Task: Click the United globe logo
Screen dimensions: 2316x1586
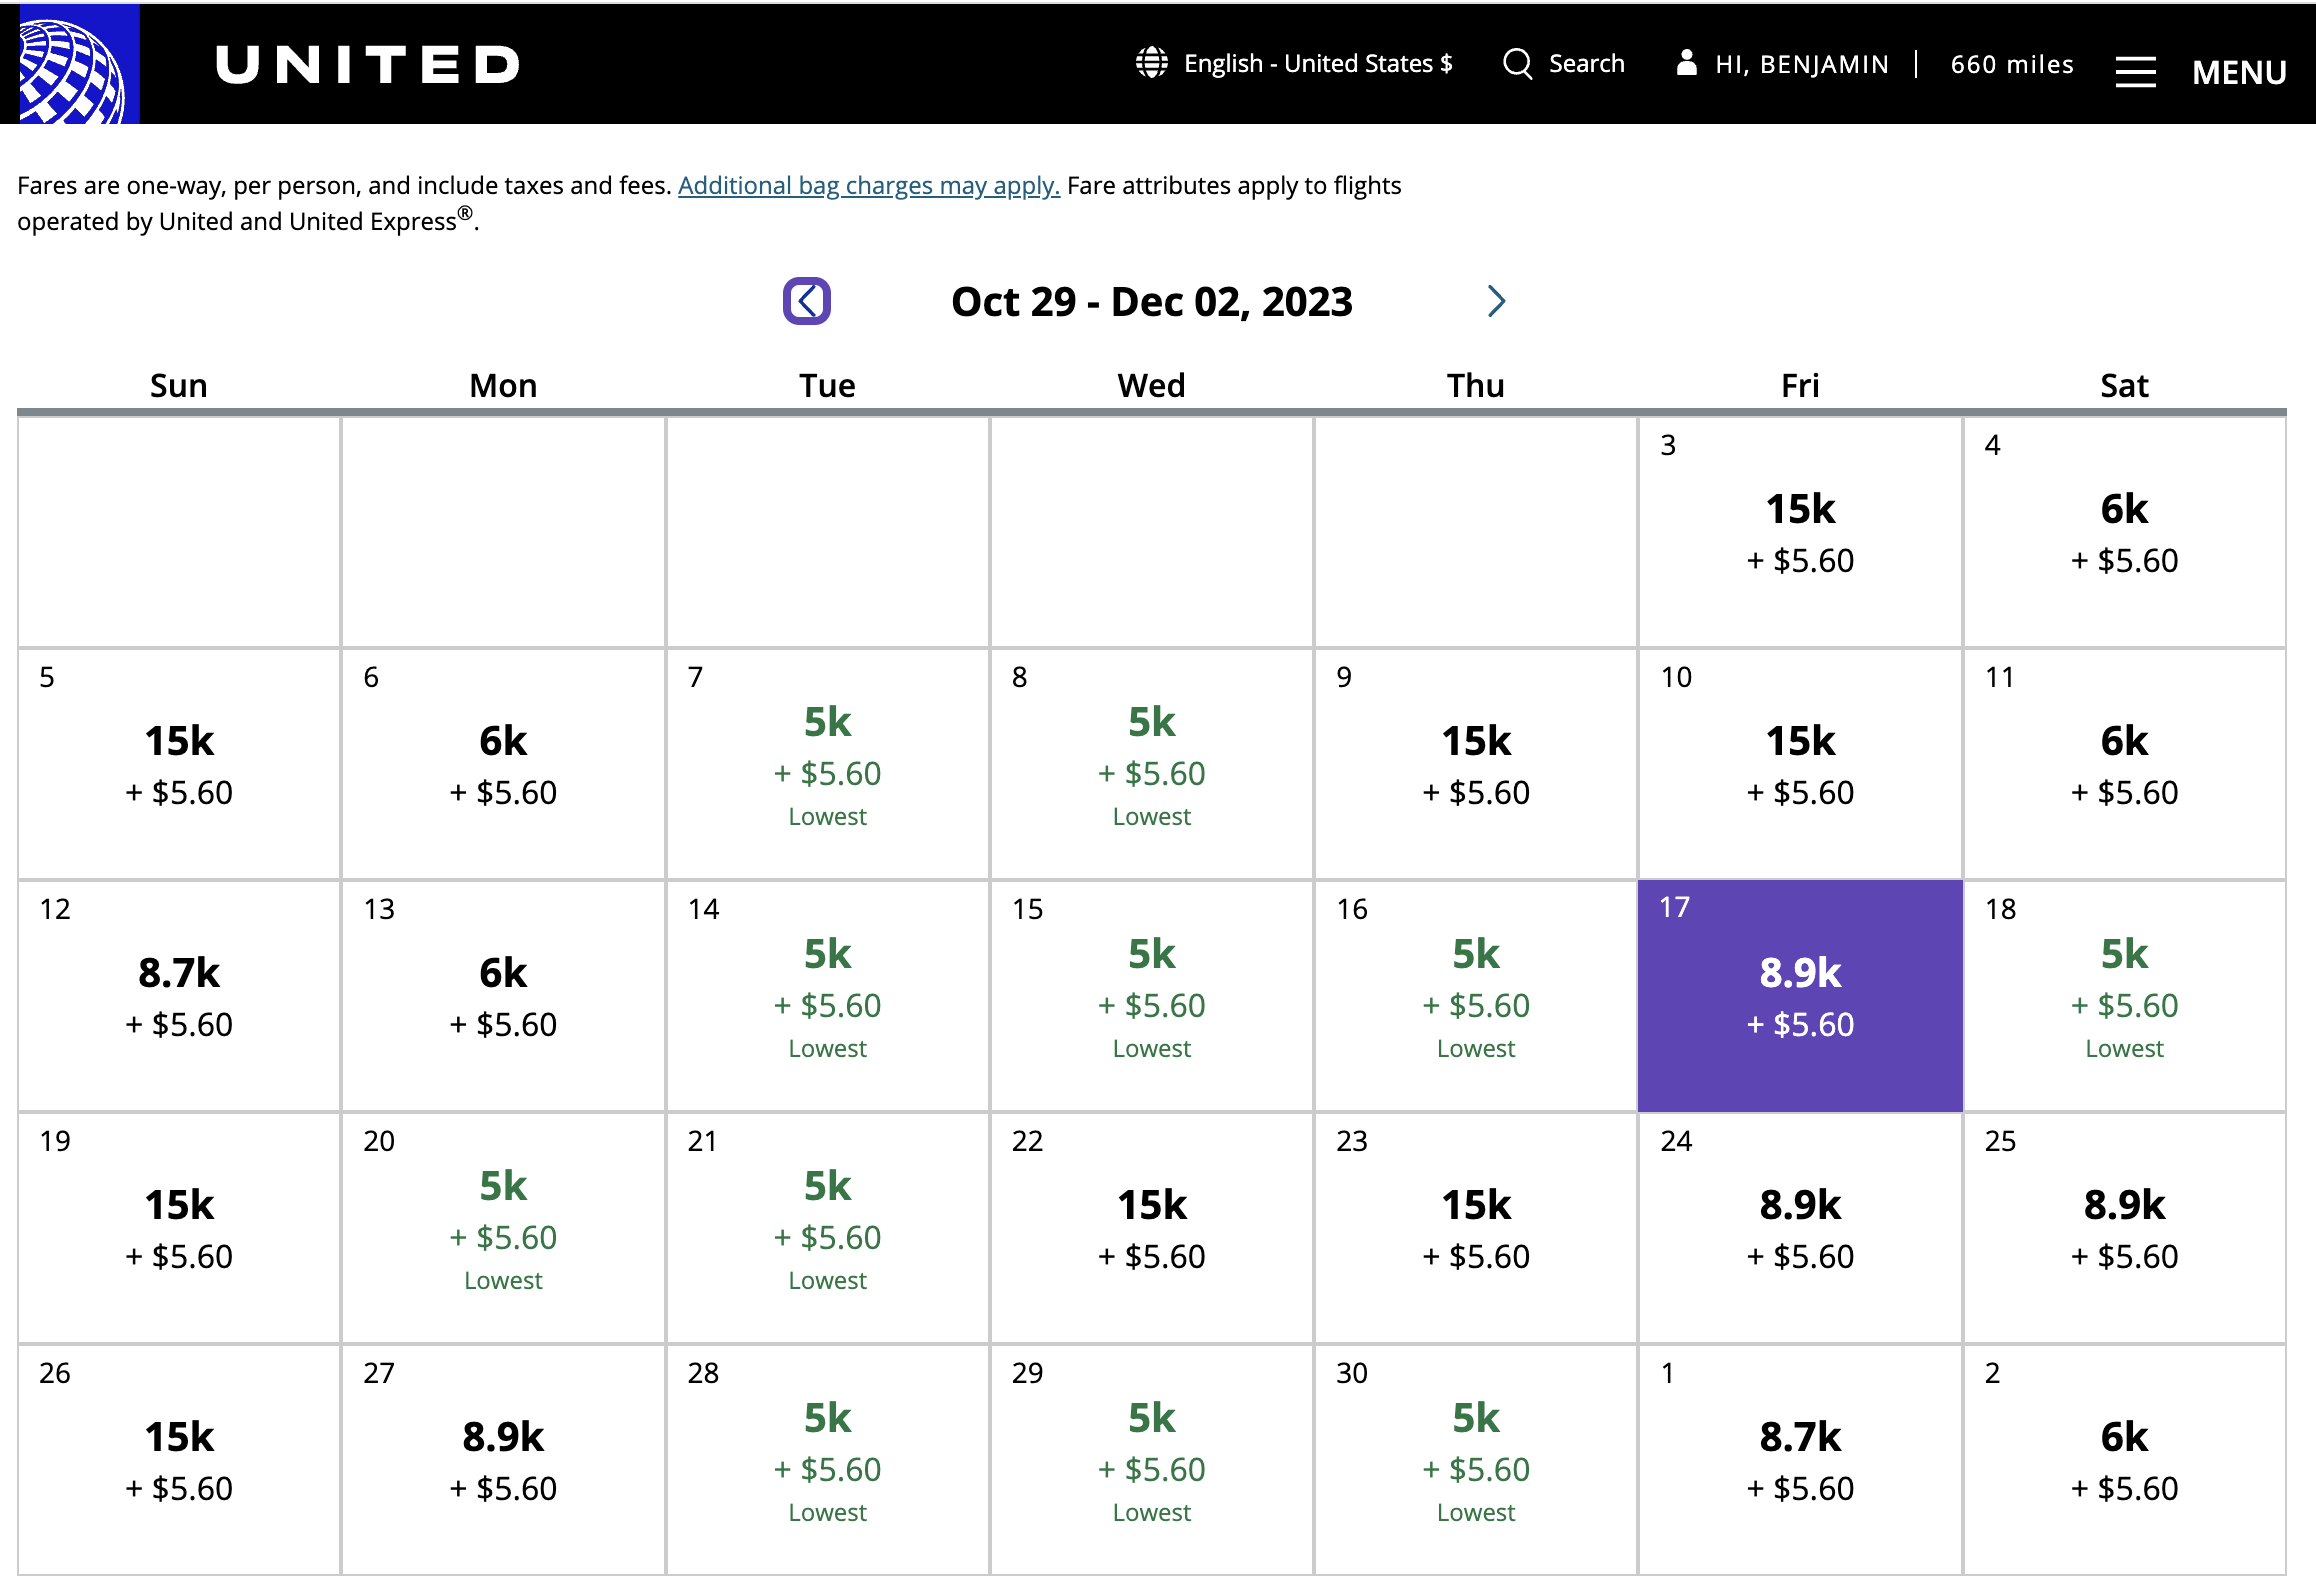Action: coord(70,64)
